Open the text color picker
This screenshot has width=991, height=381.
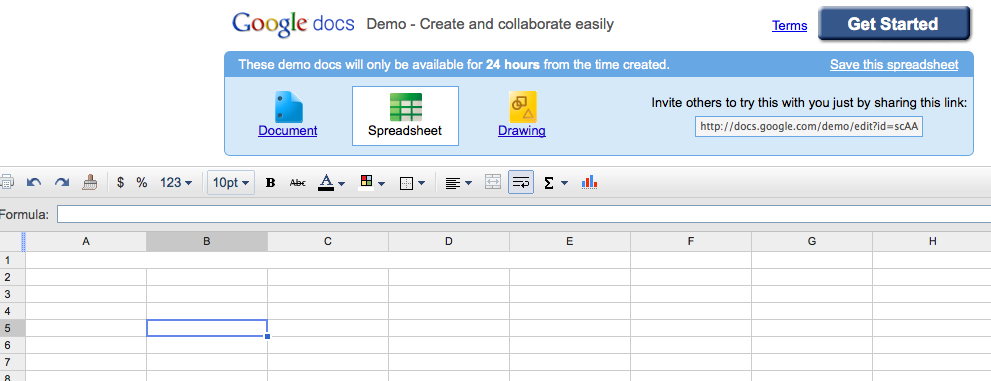[x=331, y=183]
